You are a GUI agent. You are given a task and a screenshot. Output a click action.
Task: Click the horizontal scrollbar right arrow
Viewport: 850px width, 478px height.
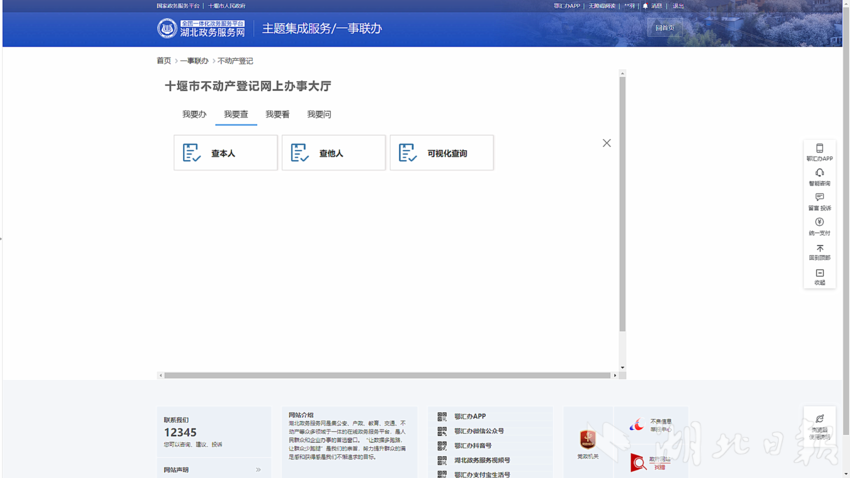[615, 375]
